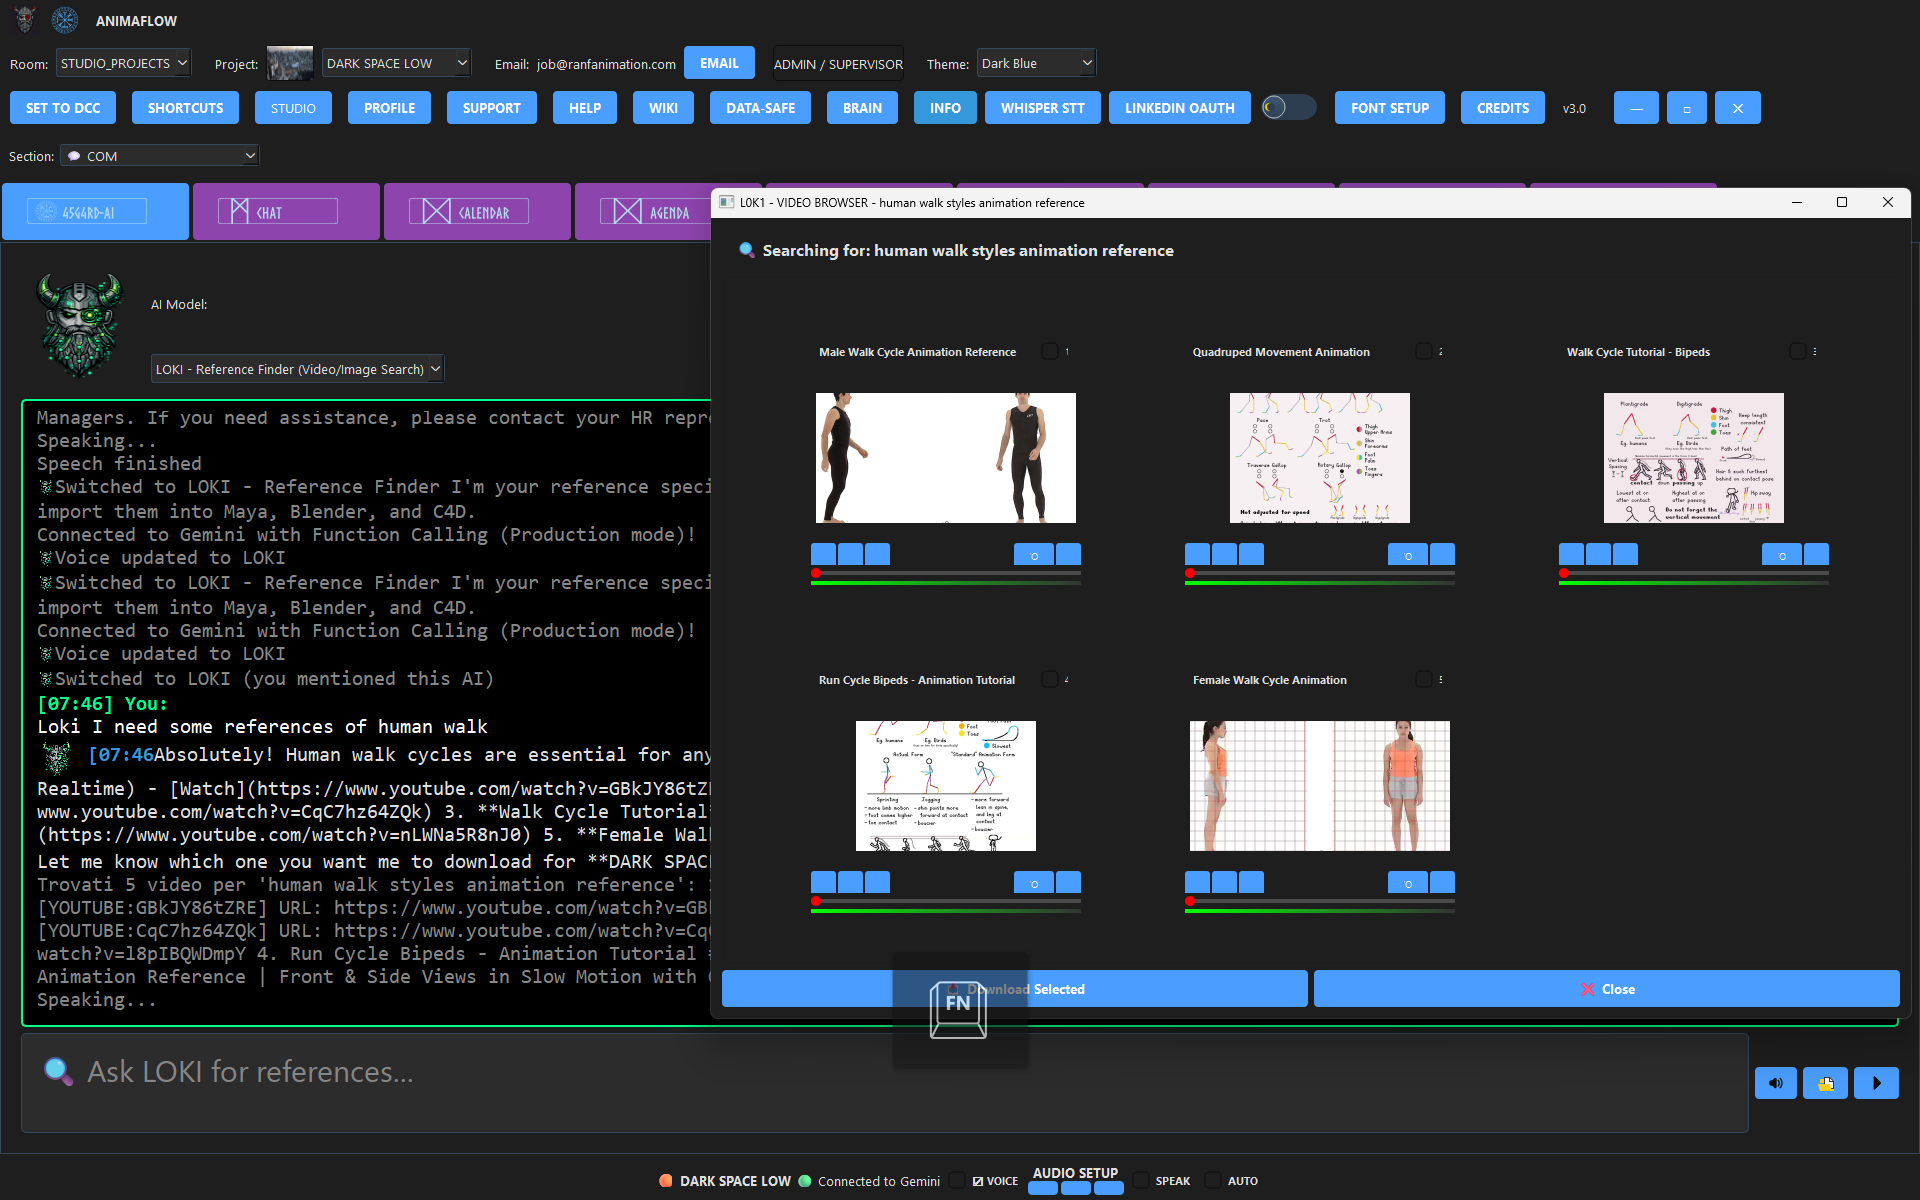Enable the AUTO checkbox
The width and height of the screenshot is (1920, 1200).
pyautogui.click(x=1213, y=1181)
